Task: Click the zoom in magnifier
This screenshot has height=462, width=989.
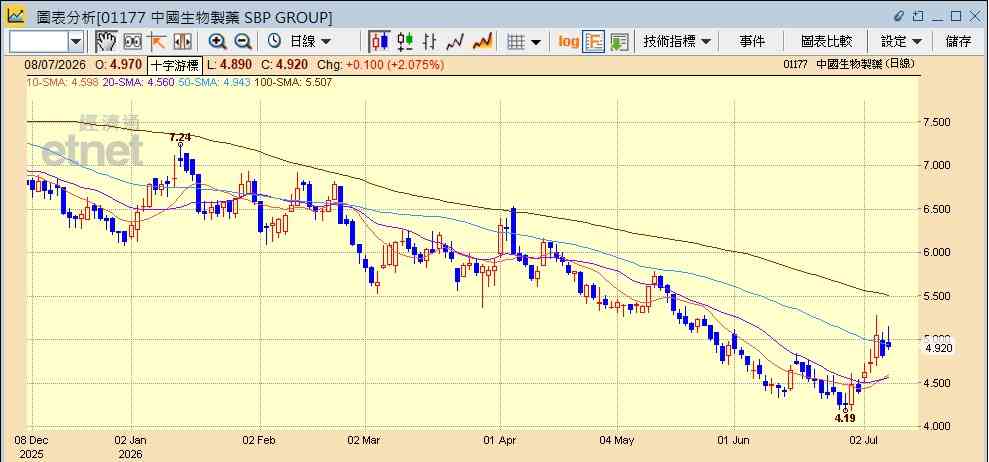Action: [218, 42]
